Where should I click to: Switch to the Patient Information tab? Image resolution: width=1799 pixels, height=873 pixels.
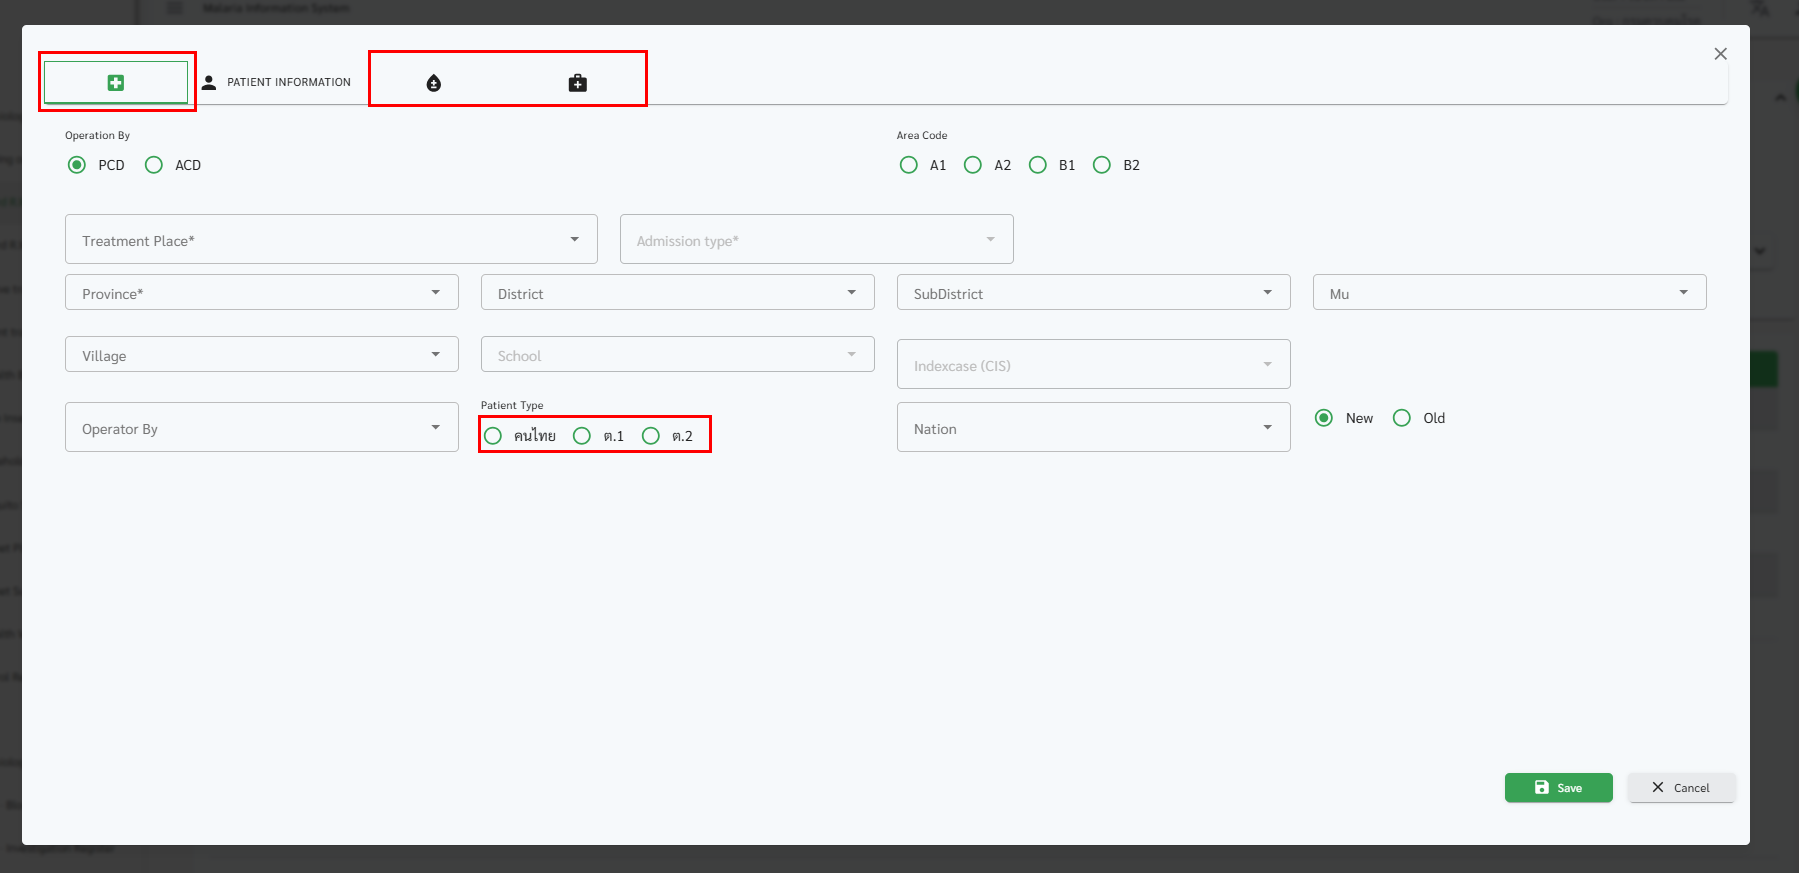tap(288, 83)
